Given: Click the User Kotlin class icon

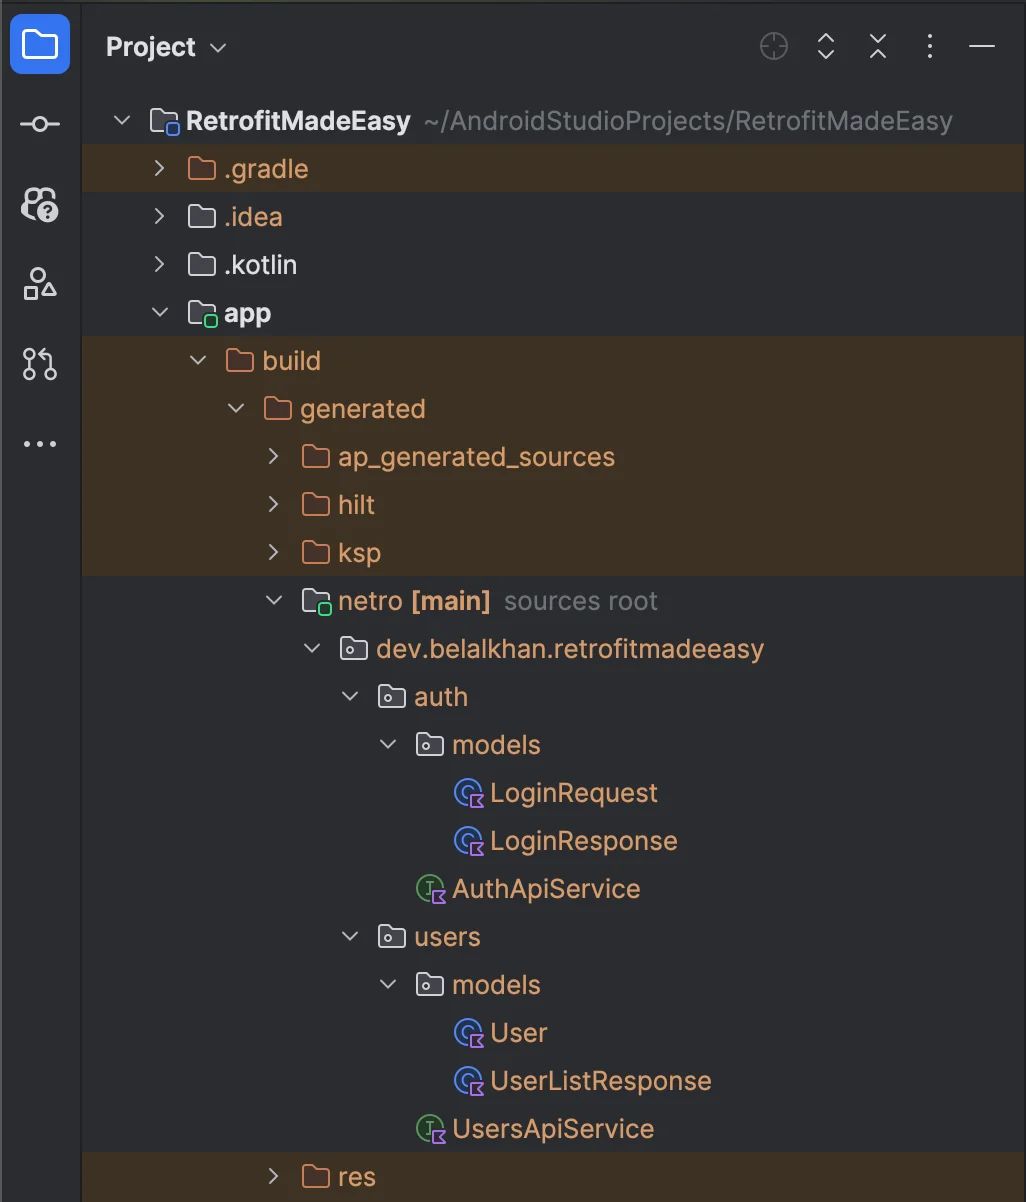Looking at the screenshot, I should [x=469, y=1033].
